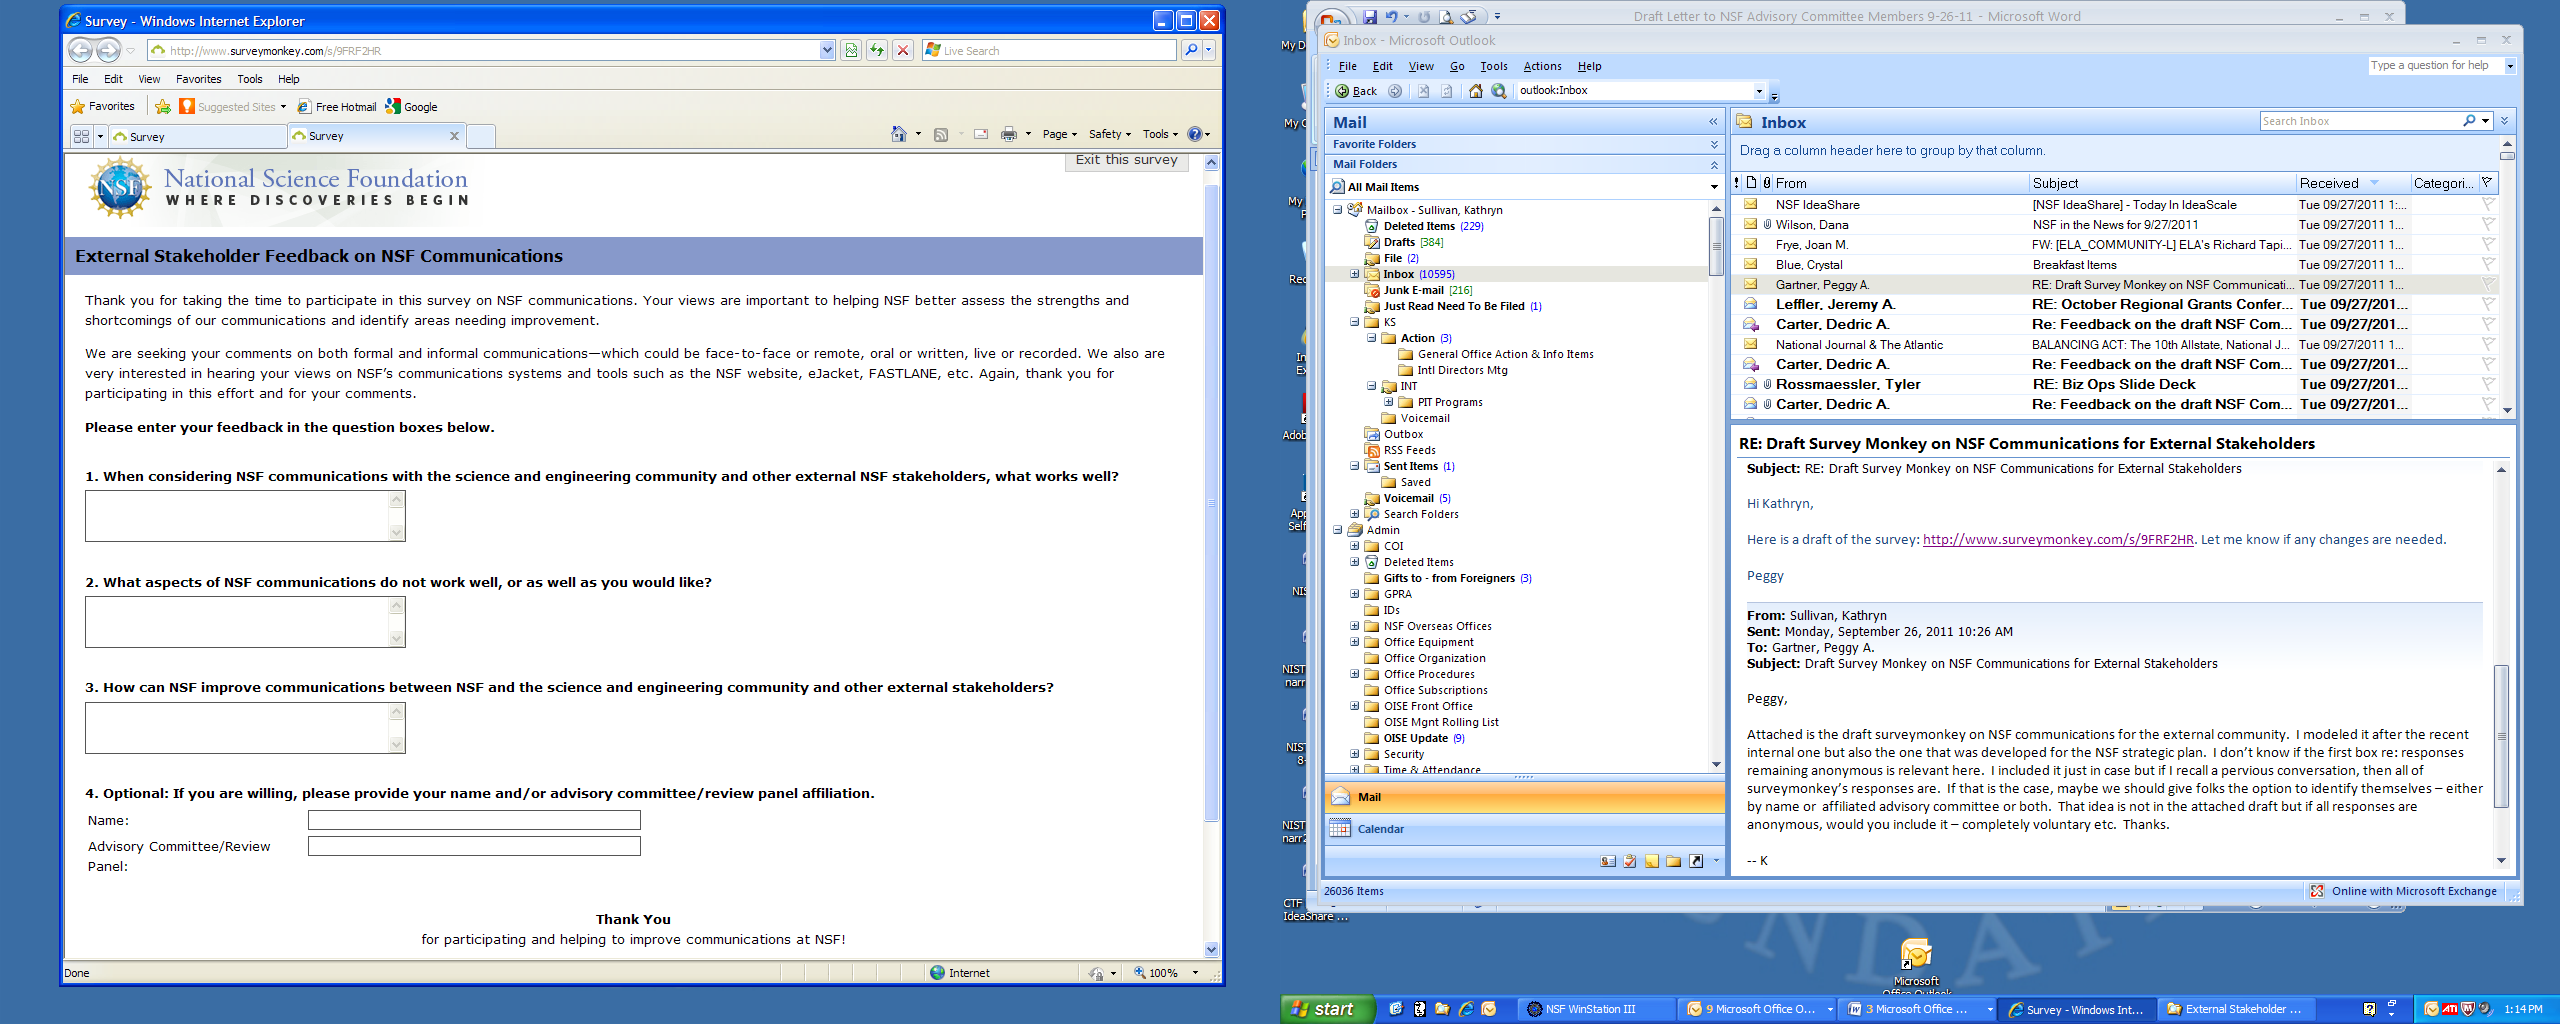
Task: Flag the Gartner, Peggy A. message
Action: pos(2488,285)
